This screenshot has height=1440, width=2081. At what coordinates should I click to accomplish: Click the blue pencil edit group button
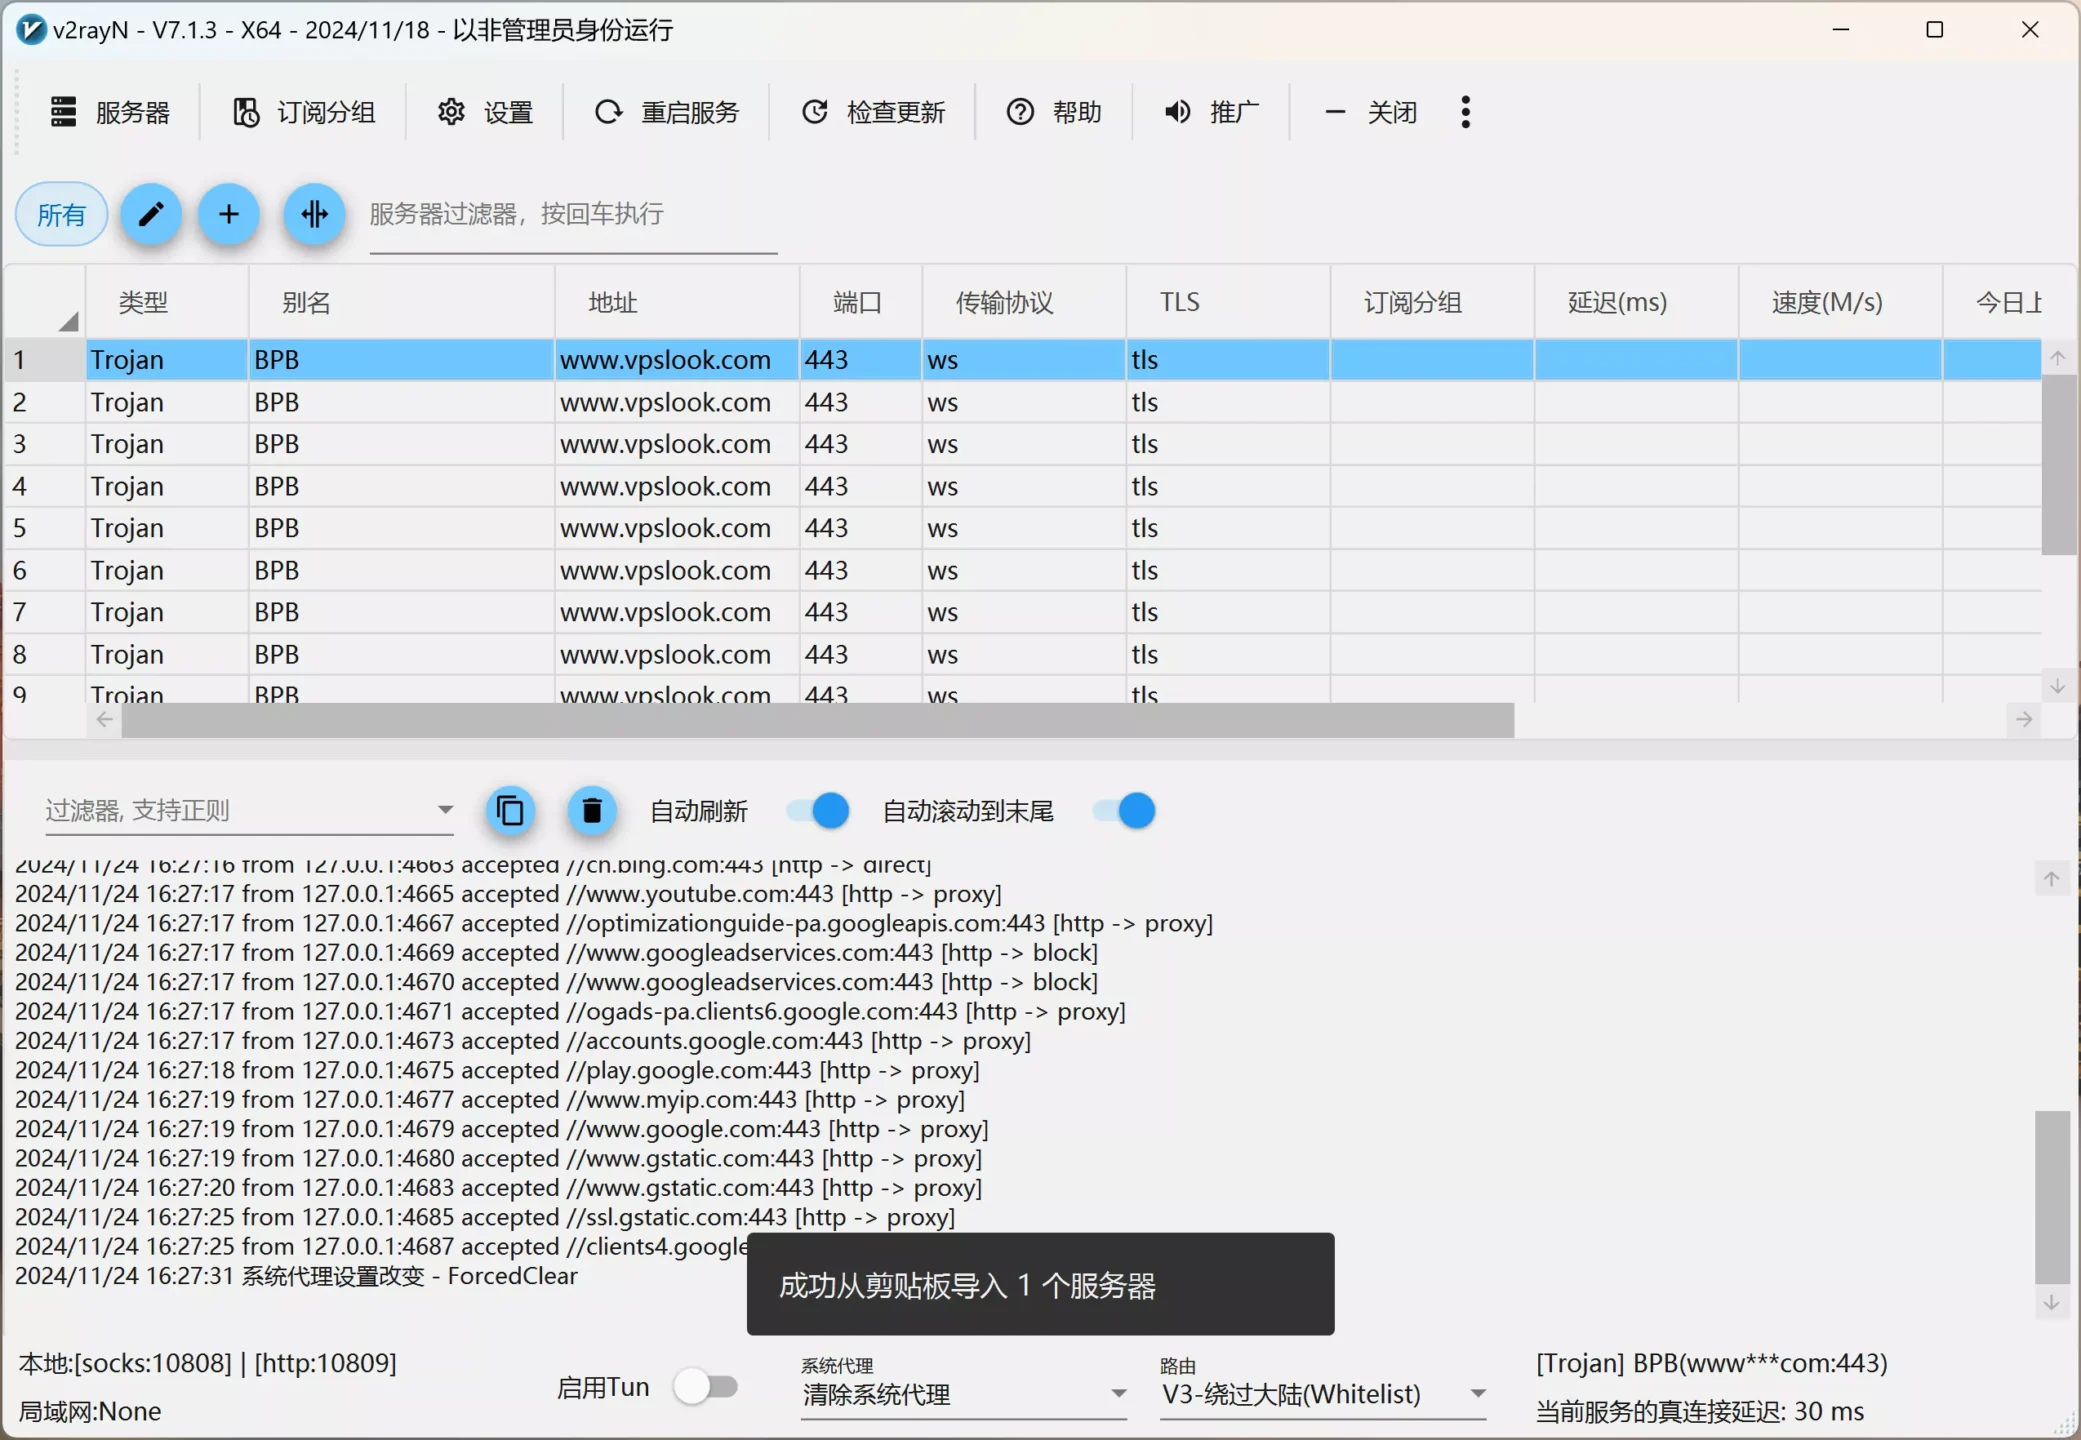151,214
